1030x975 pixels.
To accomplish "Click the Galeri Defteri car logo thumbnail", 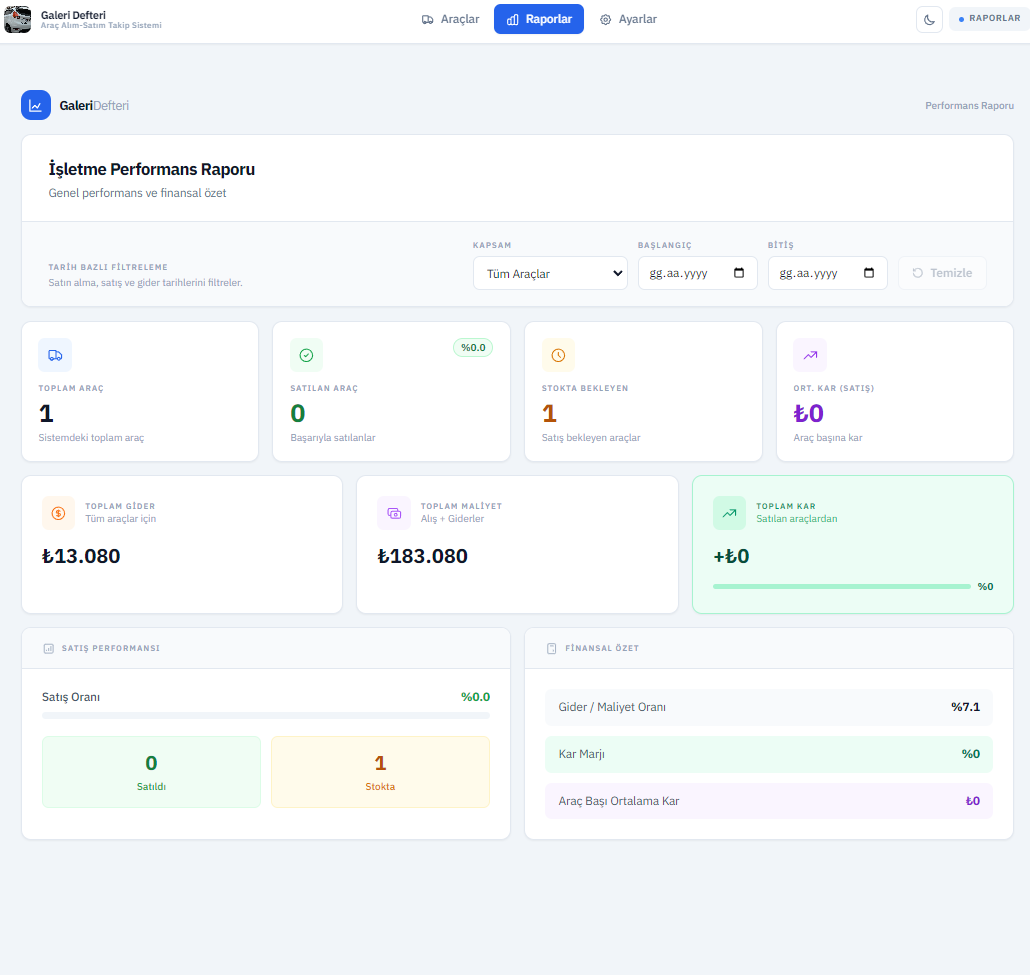I will point(18,19).
